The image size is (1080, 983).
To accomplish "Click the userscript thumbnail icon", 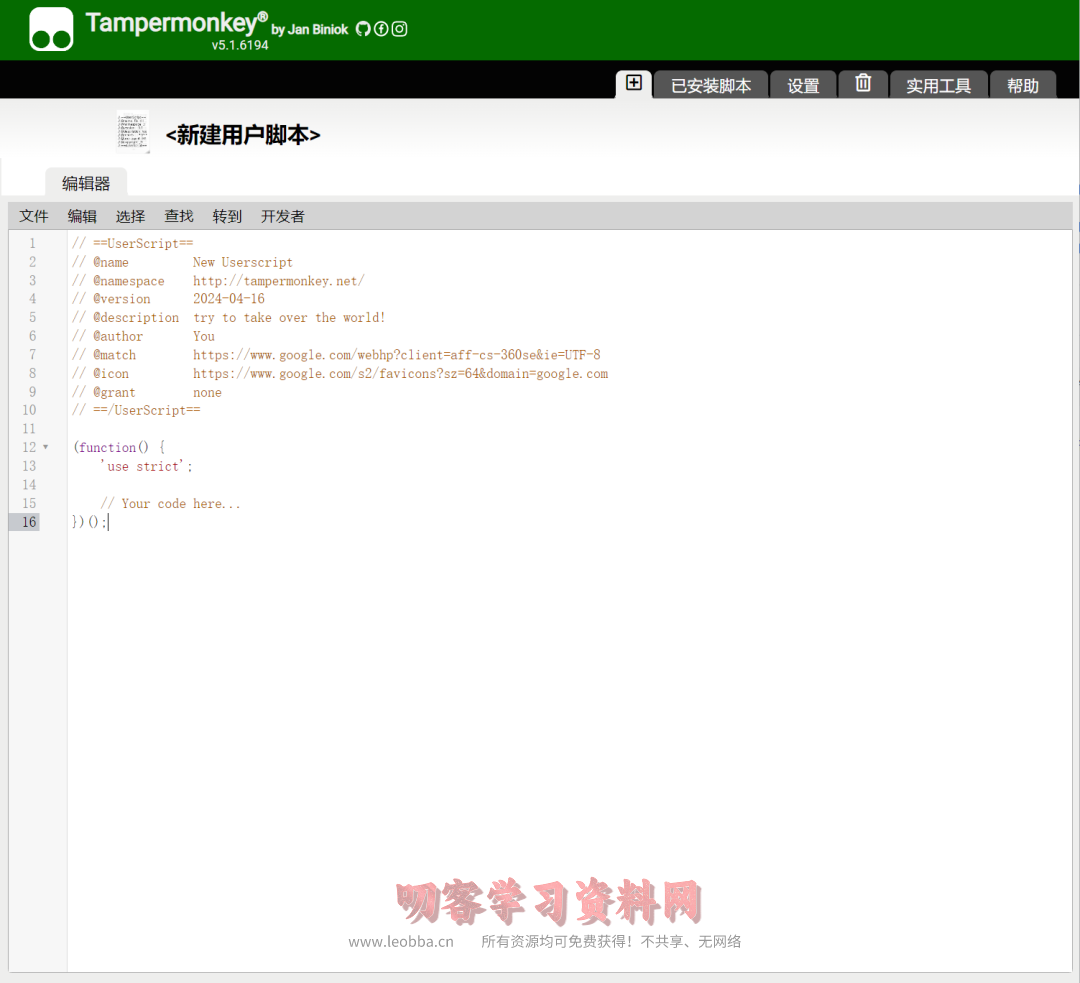I will [133, 132].
